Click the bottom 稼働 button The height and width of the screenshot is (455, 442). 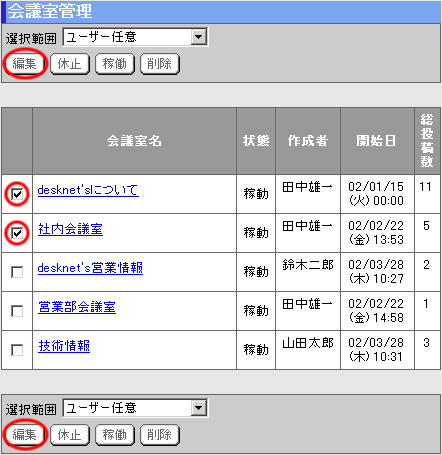click(x=115, y=435)
